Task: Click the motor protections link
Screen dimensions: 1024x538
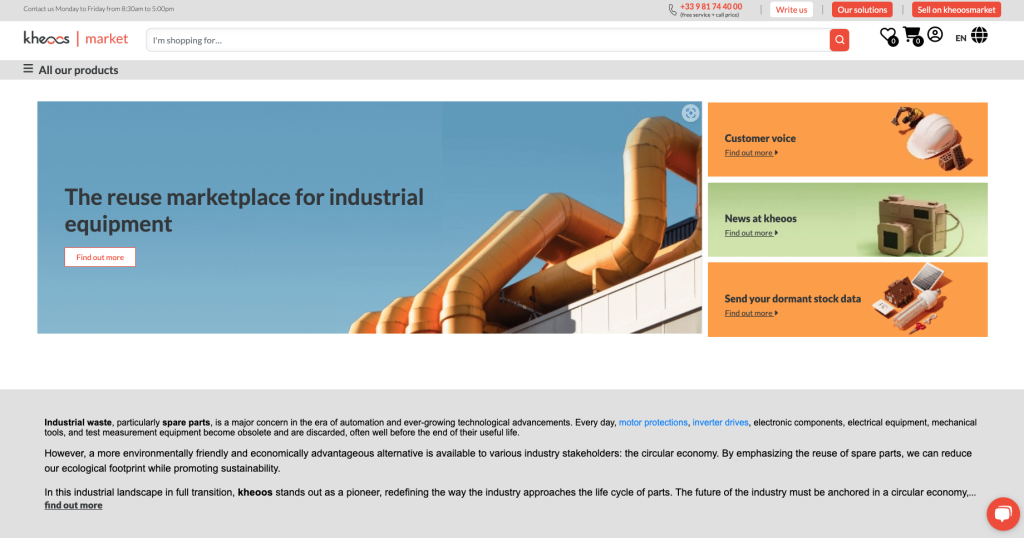Action: point(653,422)
